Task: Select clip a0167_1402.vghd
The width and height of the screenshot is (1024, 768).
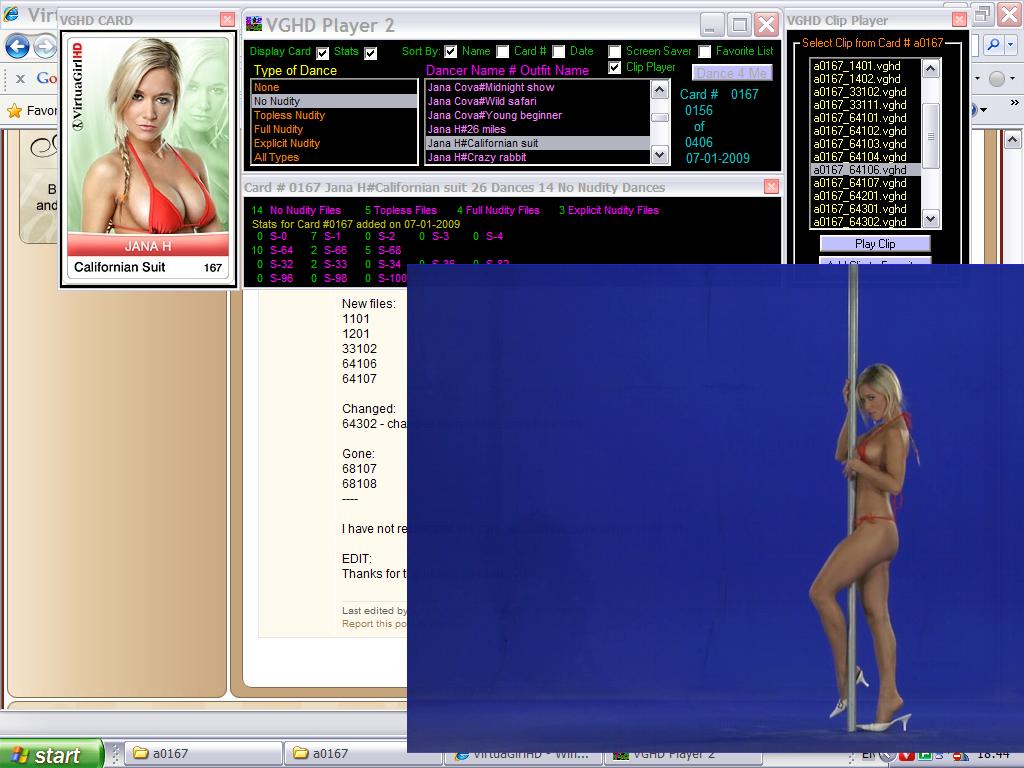Action: [865, 79]
